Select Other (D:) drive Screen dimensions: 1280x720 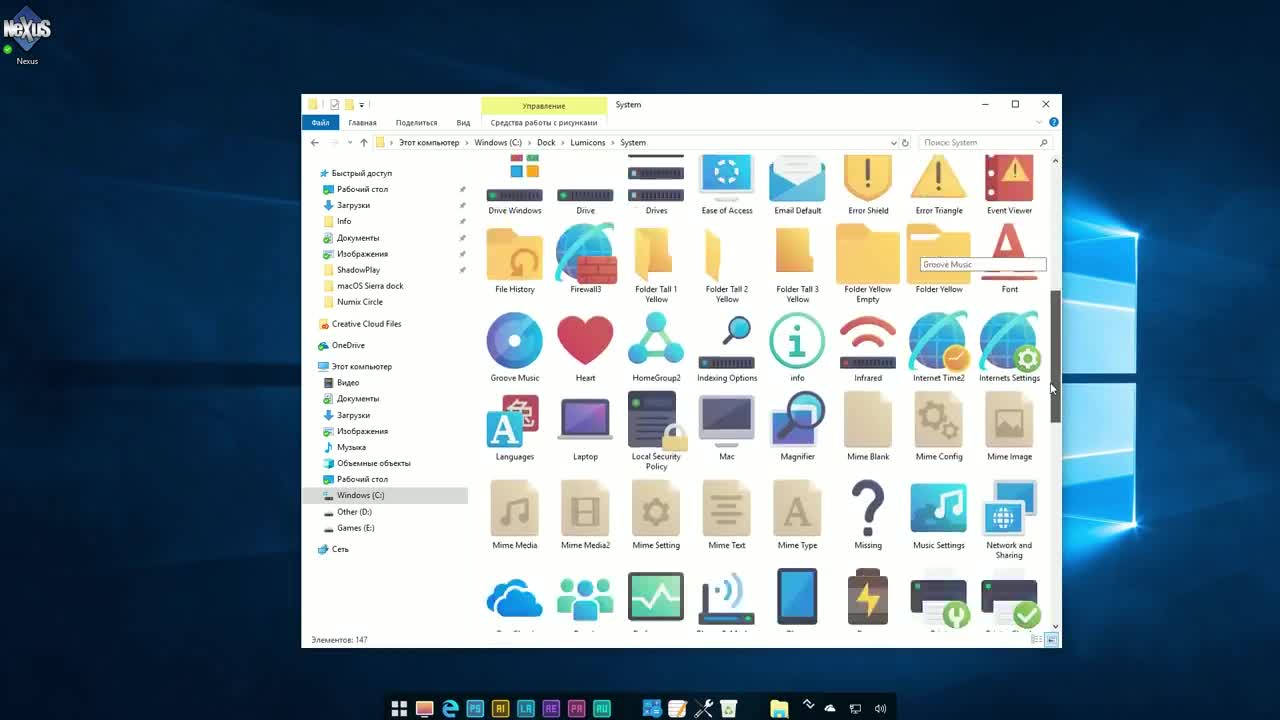click(354, 511)
